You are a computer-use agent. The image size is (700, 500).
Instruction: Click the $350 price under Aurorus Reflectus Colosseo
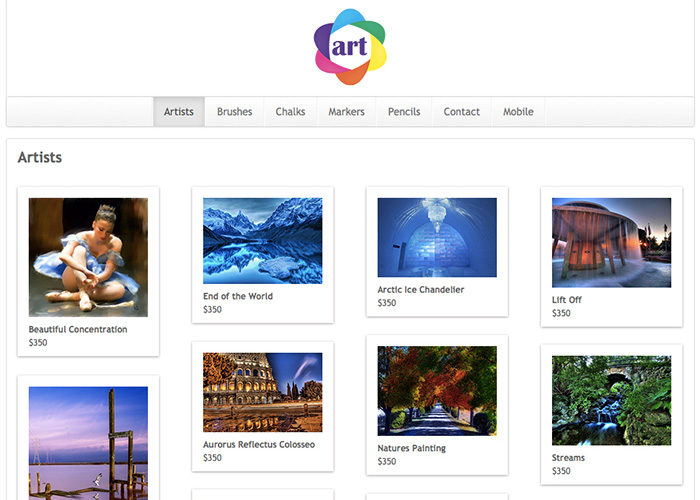pyautogui.click(x=212, y=458)
